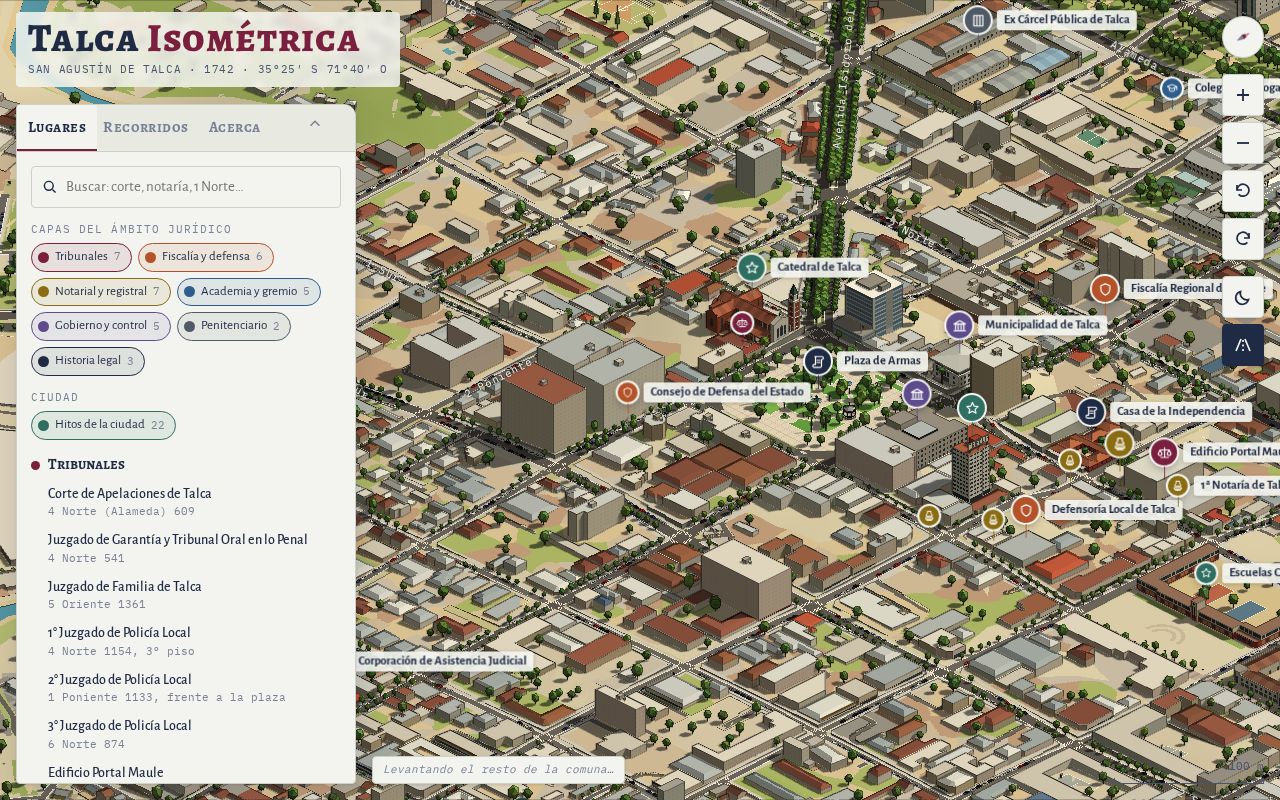The width and height of the screenshot is (1280, 800).
Task: Toggle the Academia y gremio layer chip
Action: pos(249,292)
